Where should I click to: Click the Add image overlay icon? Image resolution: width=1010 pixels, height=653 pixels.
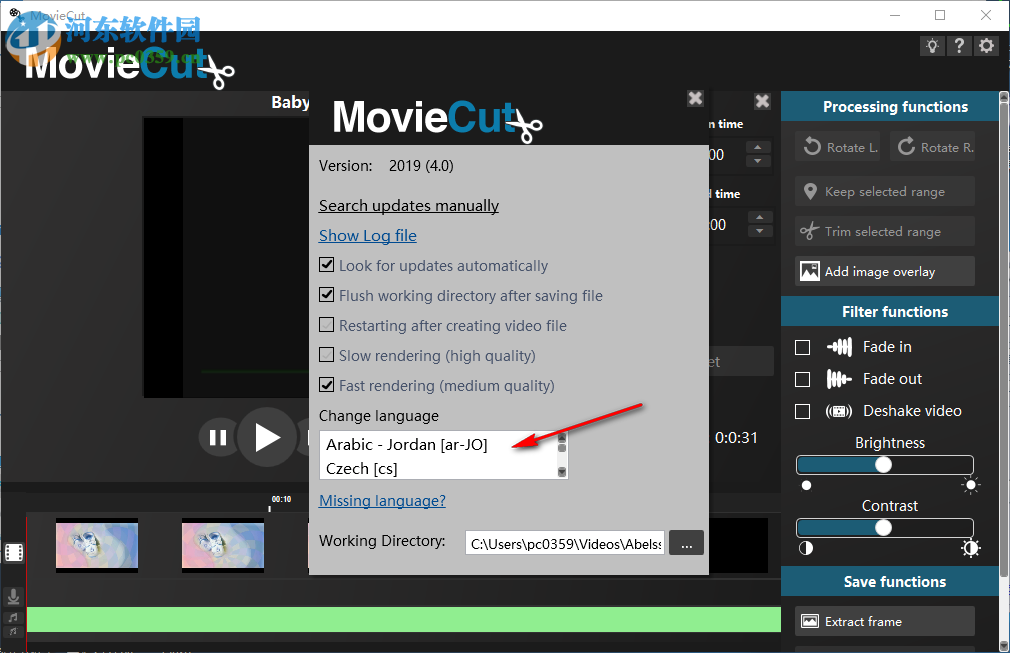point(808,271)
